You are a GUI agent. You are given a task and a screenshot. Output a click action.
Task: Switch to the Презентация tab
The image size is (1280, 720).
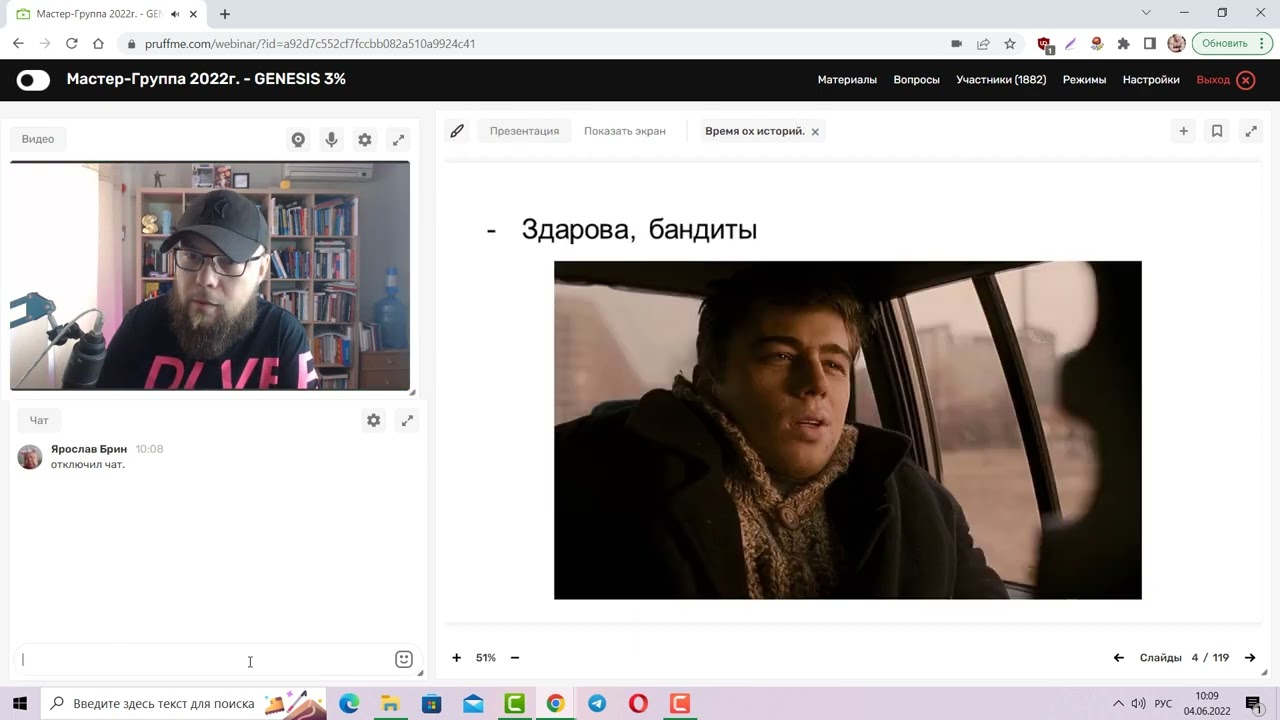tap(524, 131)
